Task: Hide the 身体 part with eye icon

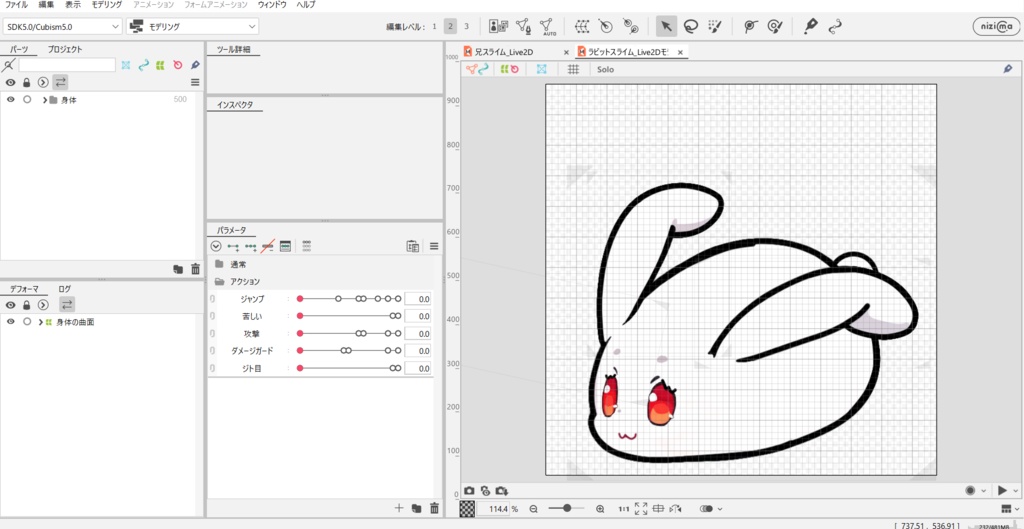Action: pyautogui.click(x=10, y=100)
